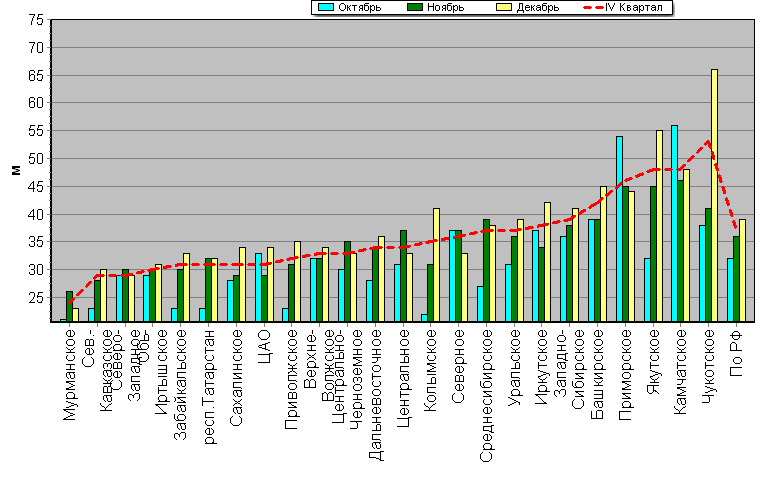The height and width of the screenshot is (479, 777).
Task: Select the 'Чукотское' category label
Action: coord(709,367)
